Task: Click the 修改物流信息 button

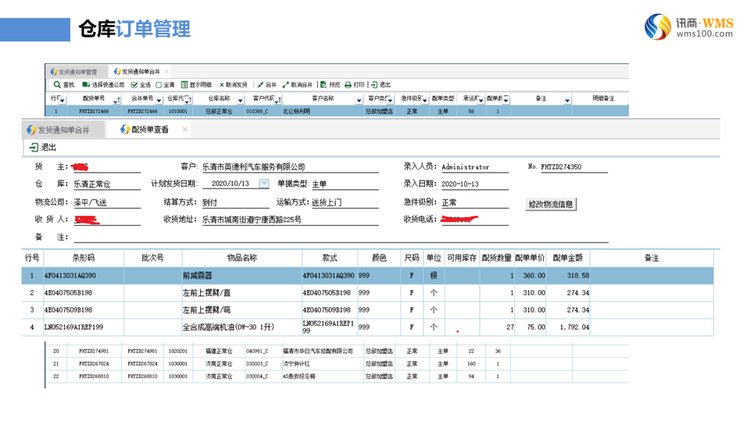Action: pos(551,204)
